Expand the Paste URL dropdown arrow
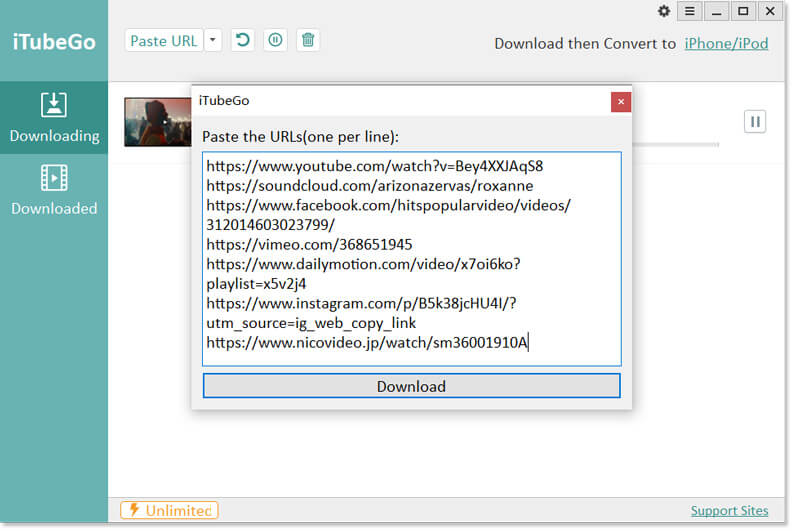Viewport: 800px width, 531px height. pyautogui.click(x=213, y=41)
